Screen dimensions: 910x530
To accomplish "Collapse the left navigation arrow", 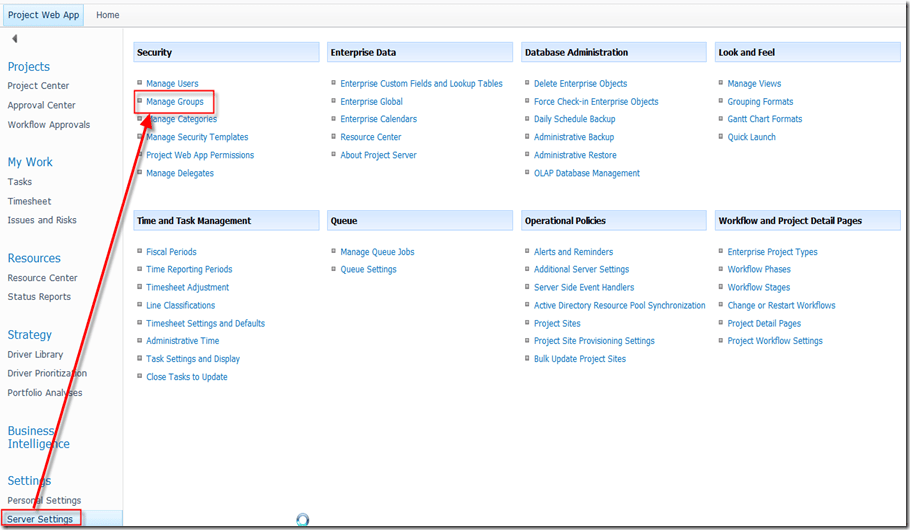I will click(x=15, y=39).
